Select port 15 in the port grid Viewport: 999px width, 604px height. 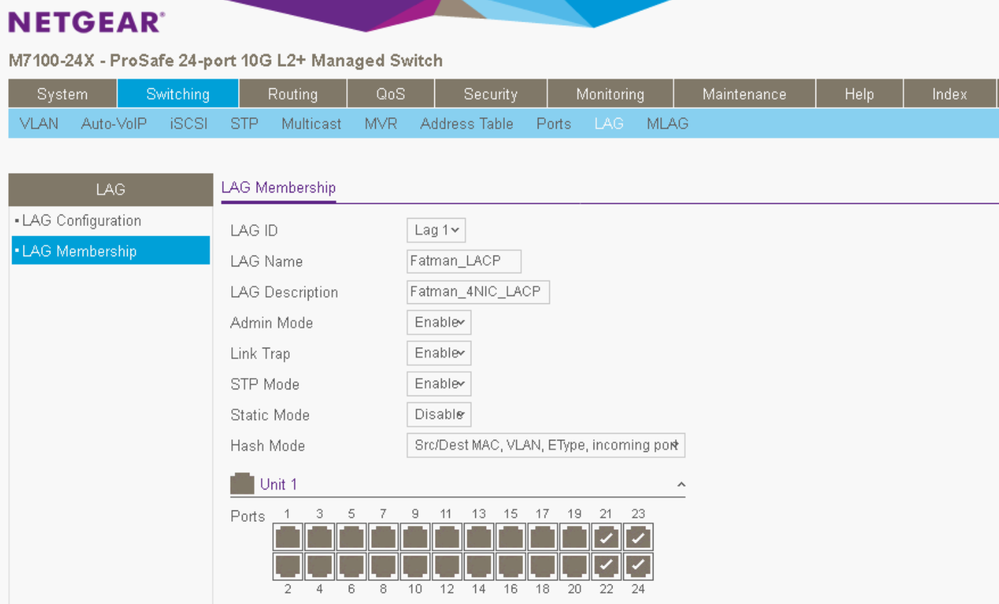[510, 537]
